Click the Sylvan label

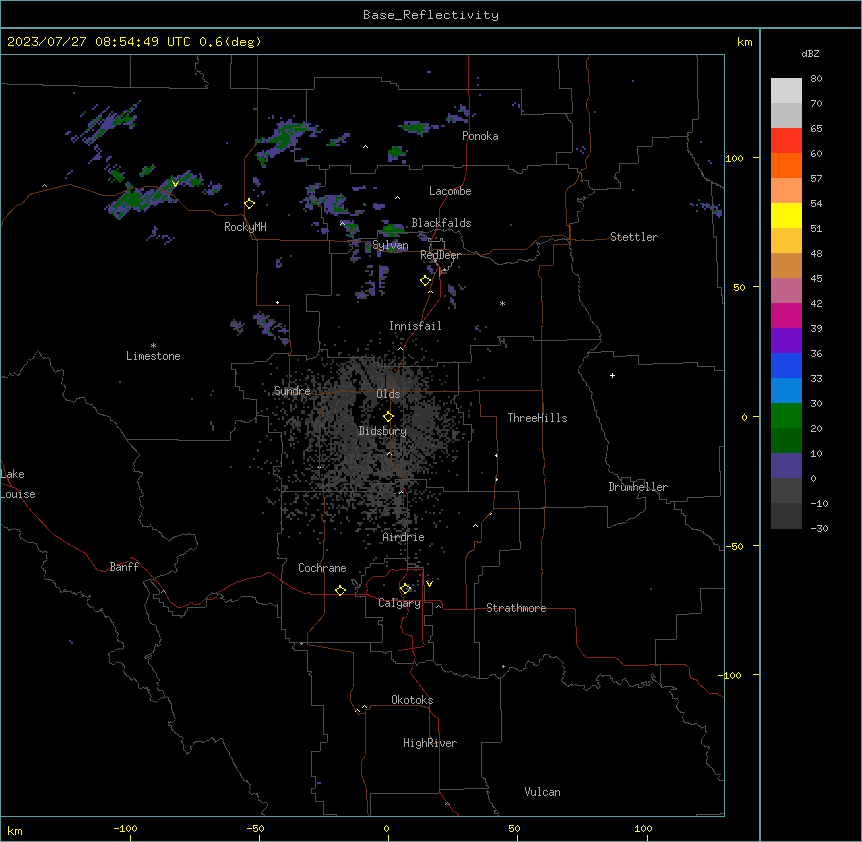[390, 245]
